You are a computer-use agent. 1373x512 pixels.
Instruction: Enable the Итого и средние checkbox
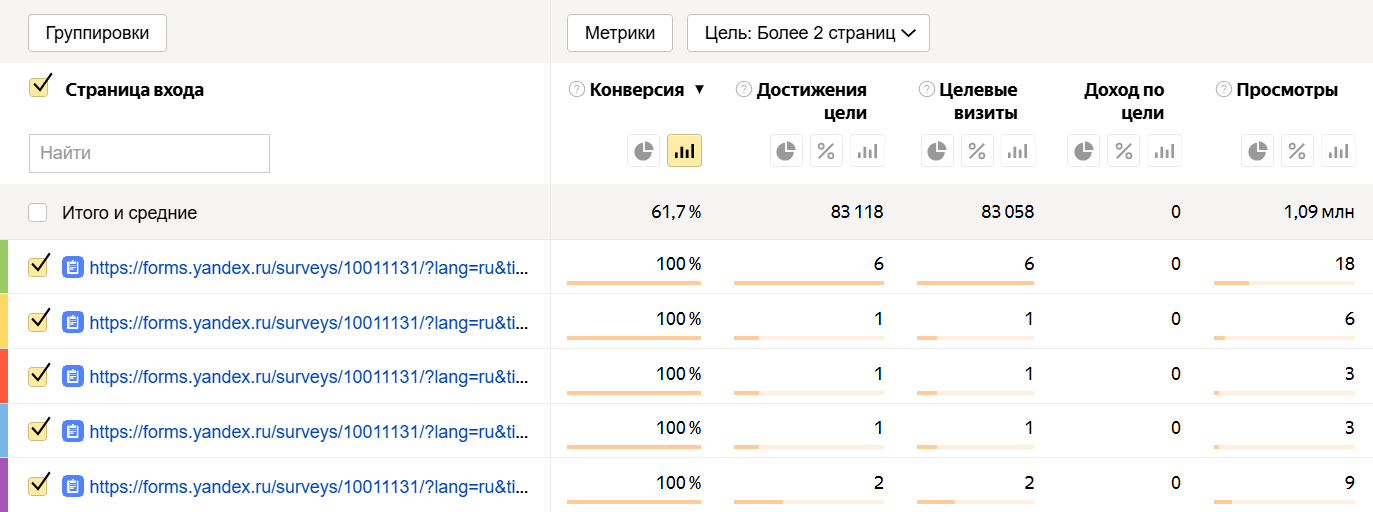[x=38, y=213]
